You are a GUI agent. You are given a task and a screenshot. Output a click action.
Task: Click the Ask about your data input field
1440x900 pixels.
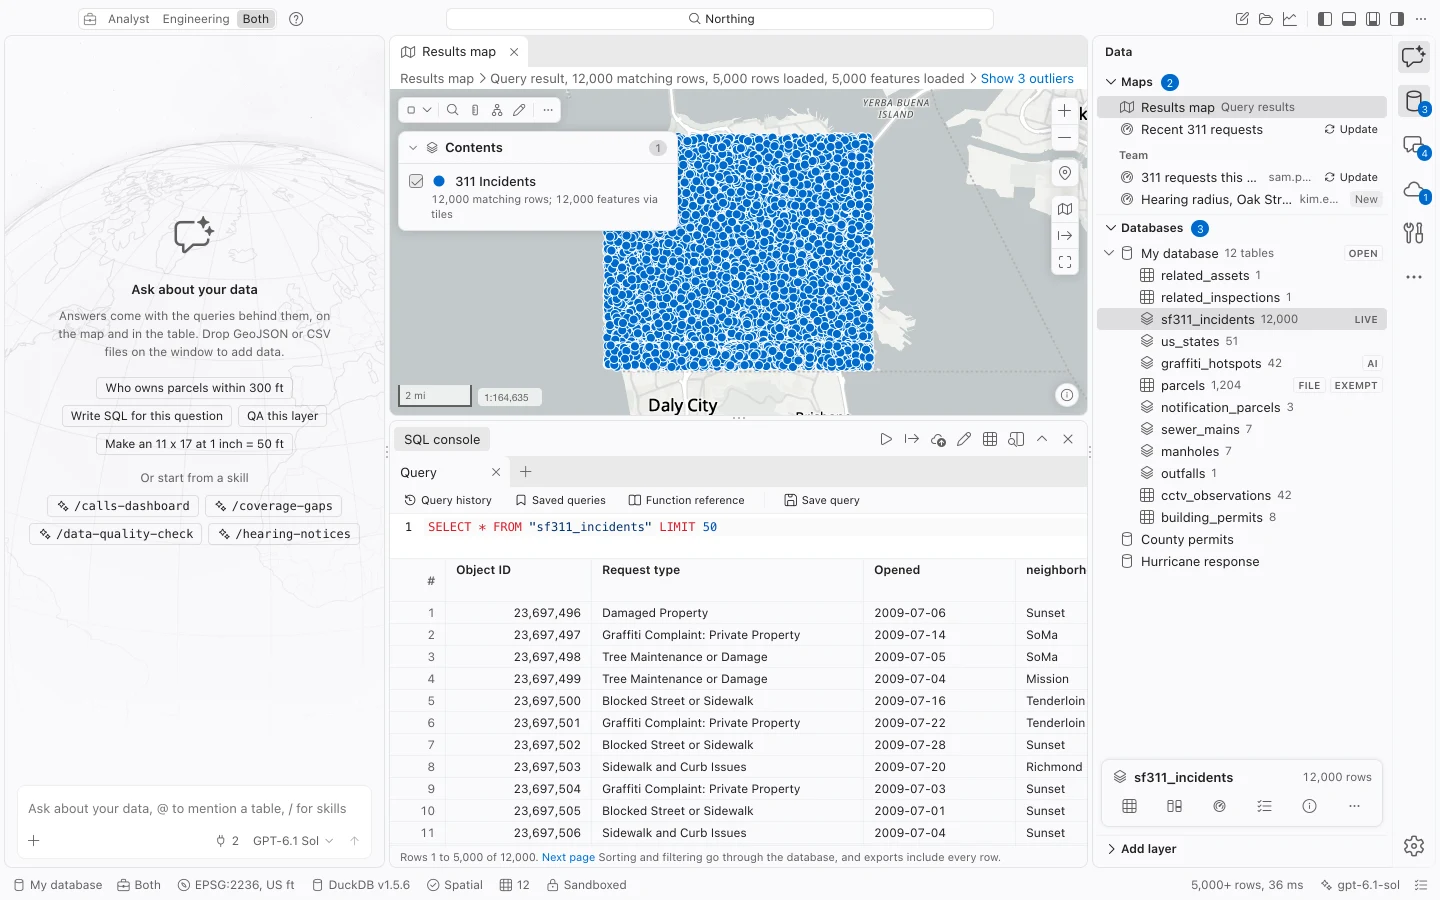194,809
